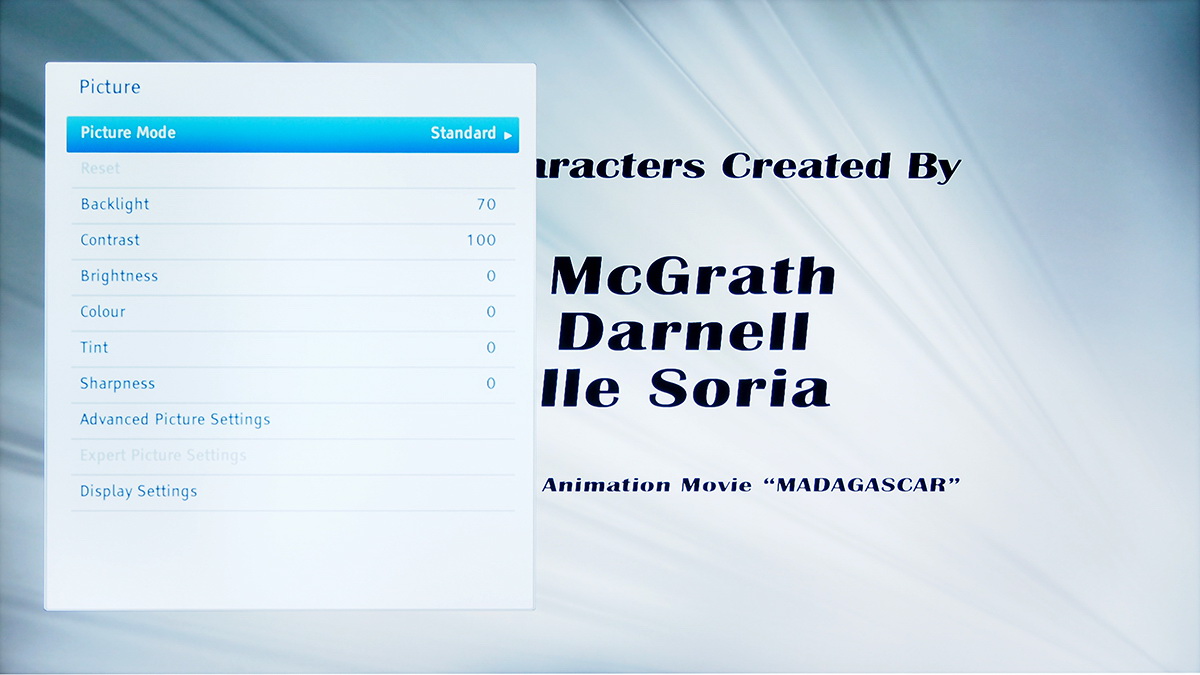Click the "McGrath" credit text
This screenshot has height=675, width=1200.
click(x=693, y=276)
